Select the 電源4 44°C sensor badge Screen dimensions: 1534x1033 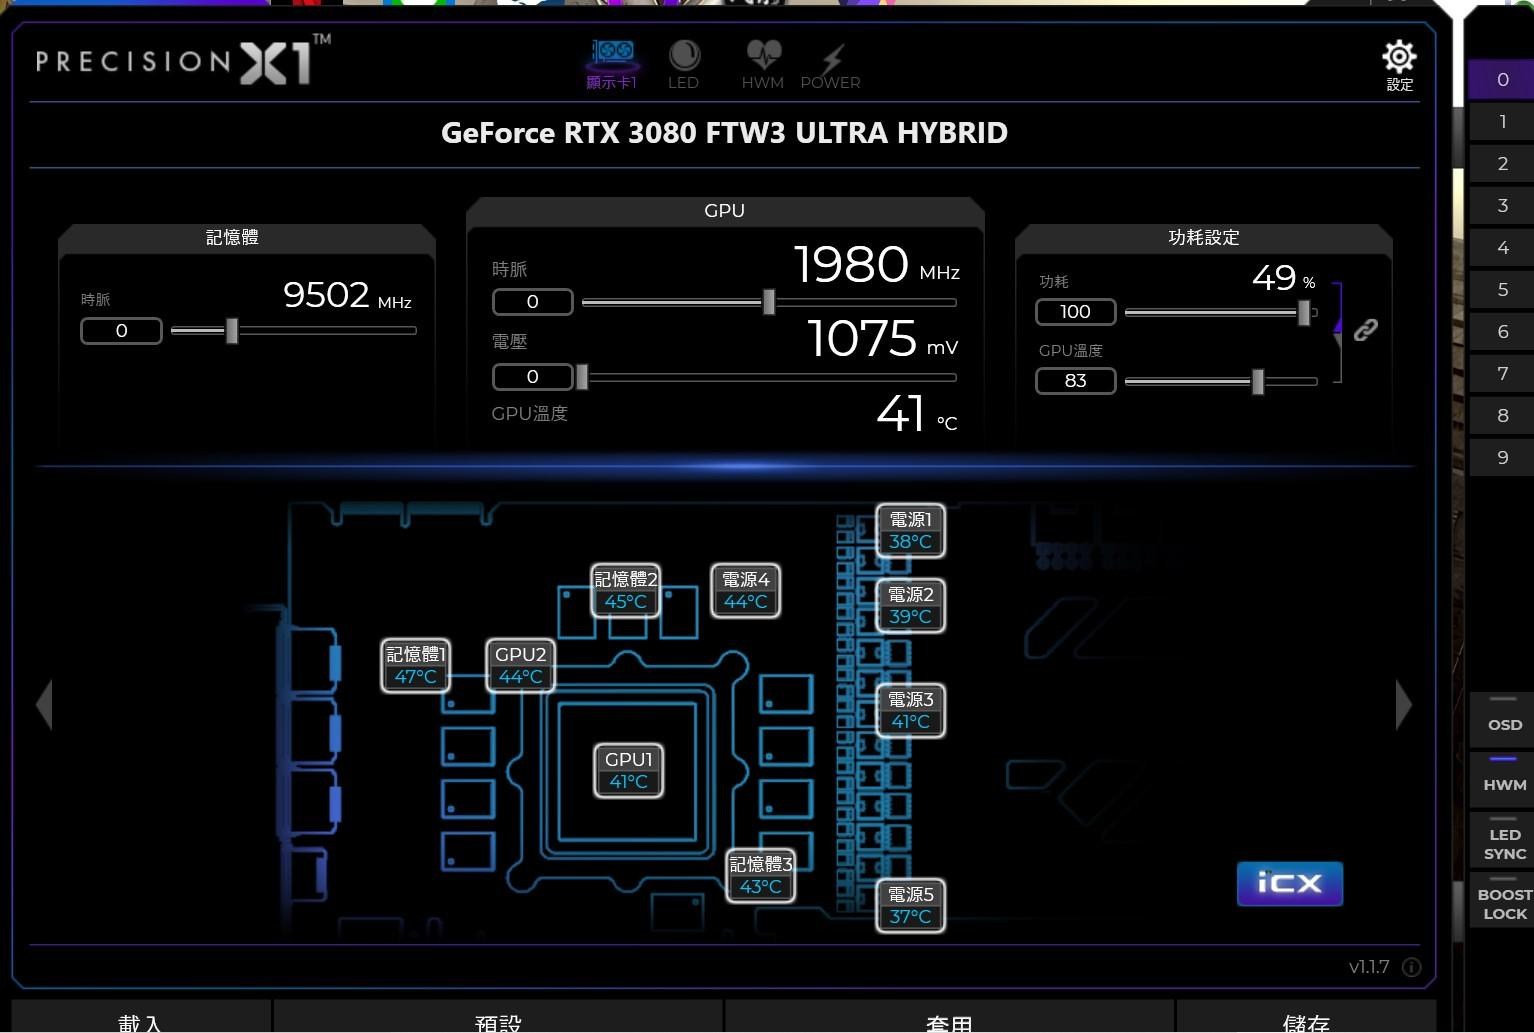coord(746,590)
